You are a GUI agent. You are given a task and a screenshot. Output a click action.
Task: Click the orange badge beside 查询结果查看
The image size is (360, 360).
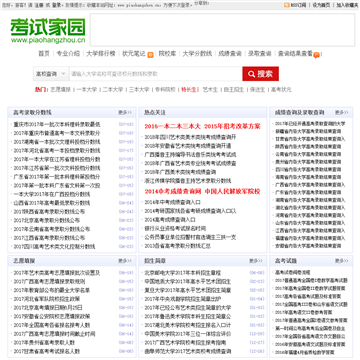click(316, 55)
